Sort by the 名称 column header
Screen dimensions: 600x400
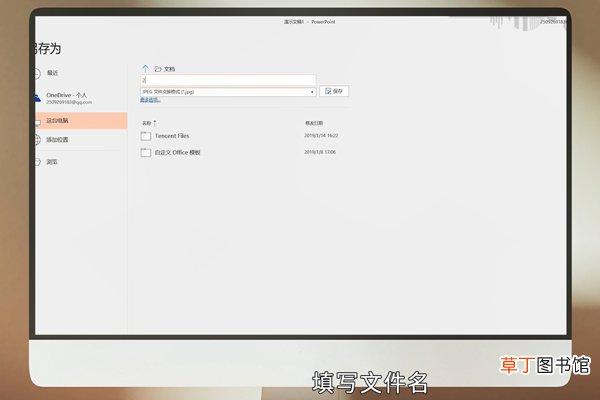click(x=147, y=123)
